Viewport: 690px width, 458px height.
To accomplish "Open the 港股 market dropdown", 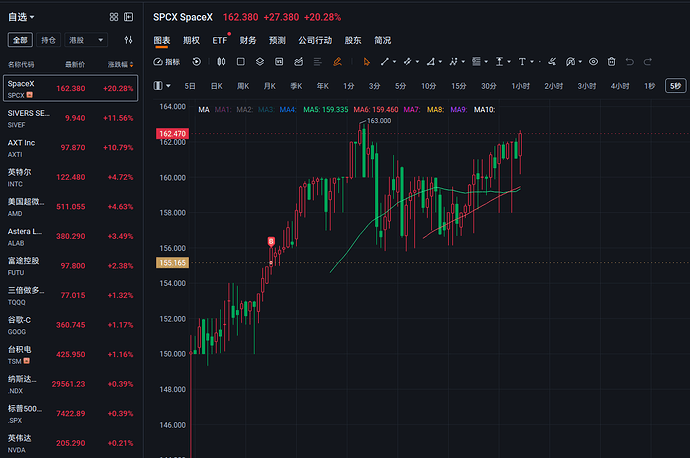I will tap(86, 40).
